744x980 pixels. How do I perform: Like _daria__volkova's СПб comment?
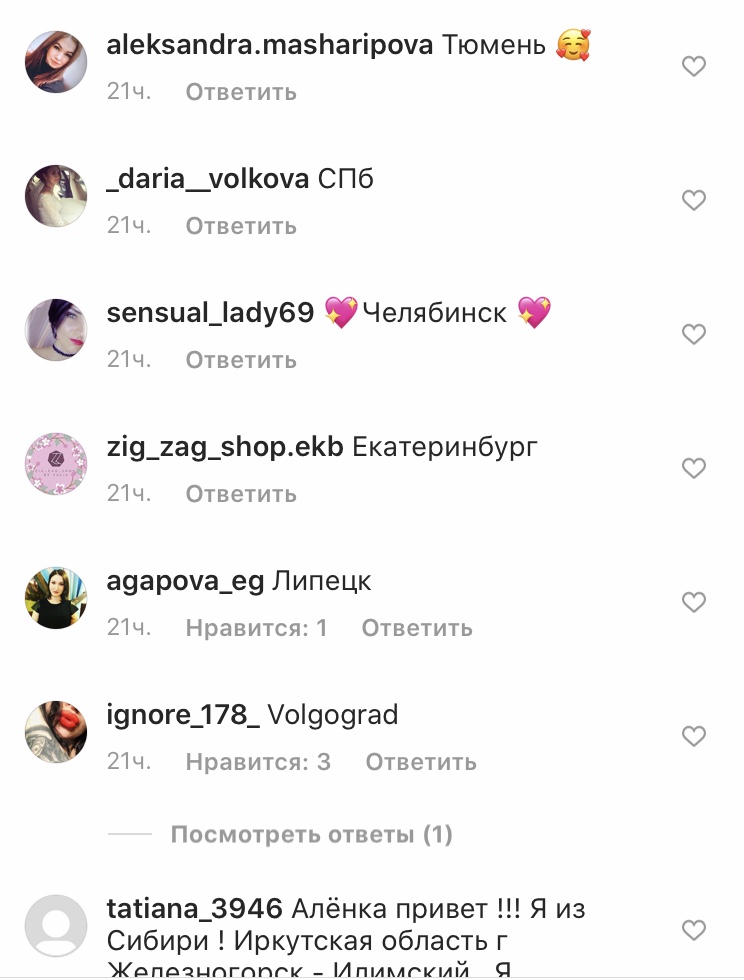point(693,200)
